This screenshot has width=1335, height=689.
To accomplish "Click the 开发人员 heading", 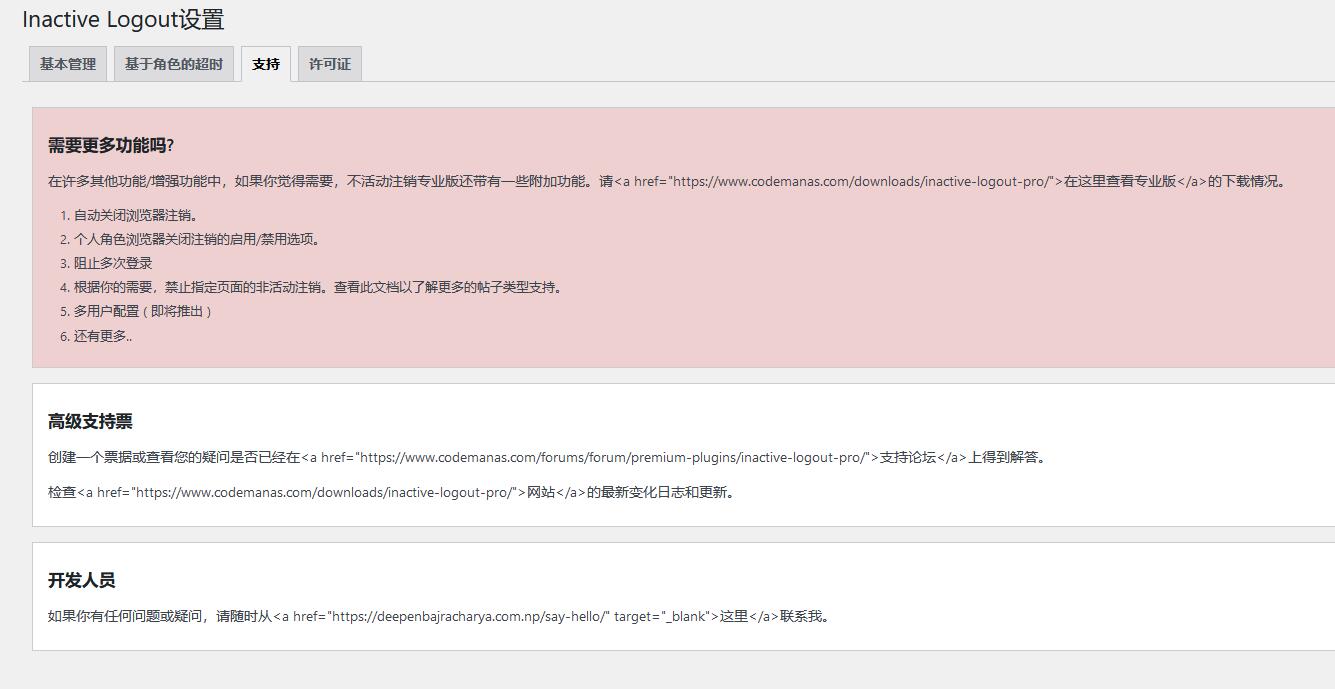I will tap(81, 580).
